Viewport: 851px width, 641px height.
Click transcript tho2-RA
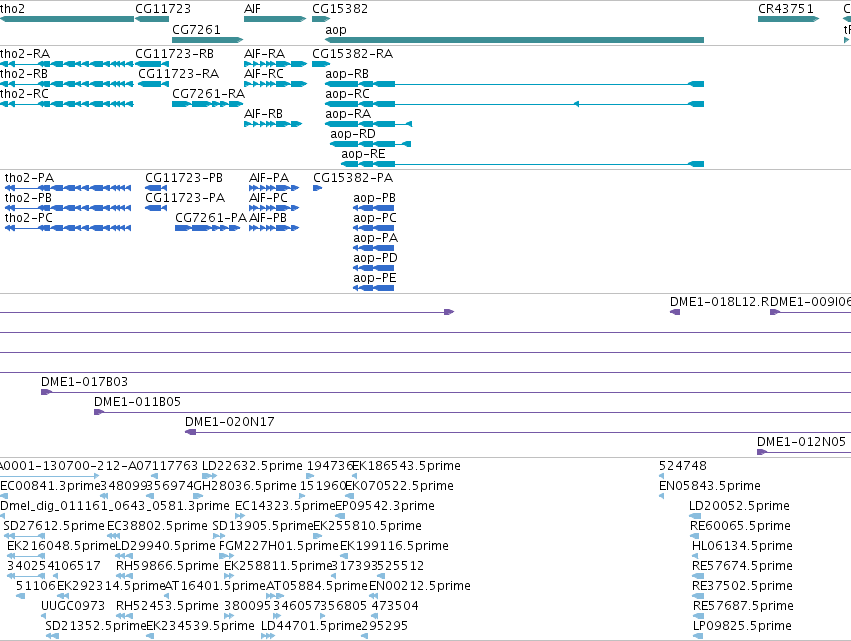click(x=67, y=64)
